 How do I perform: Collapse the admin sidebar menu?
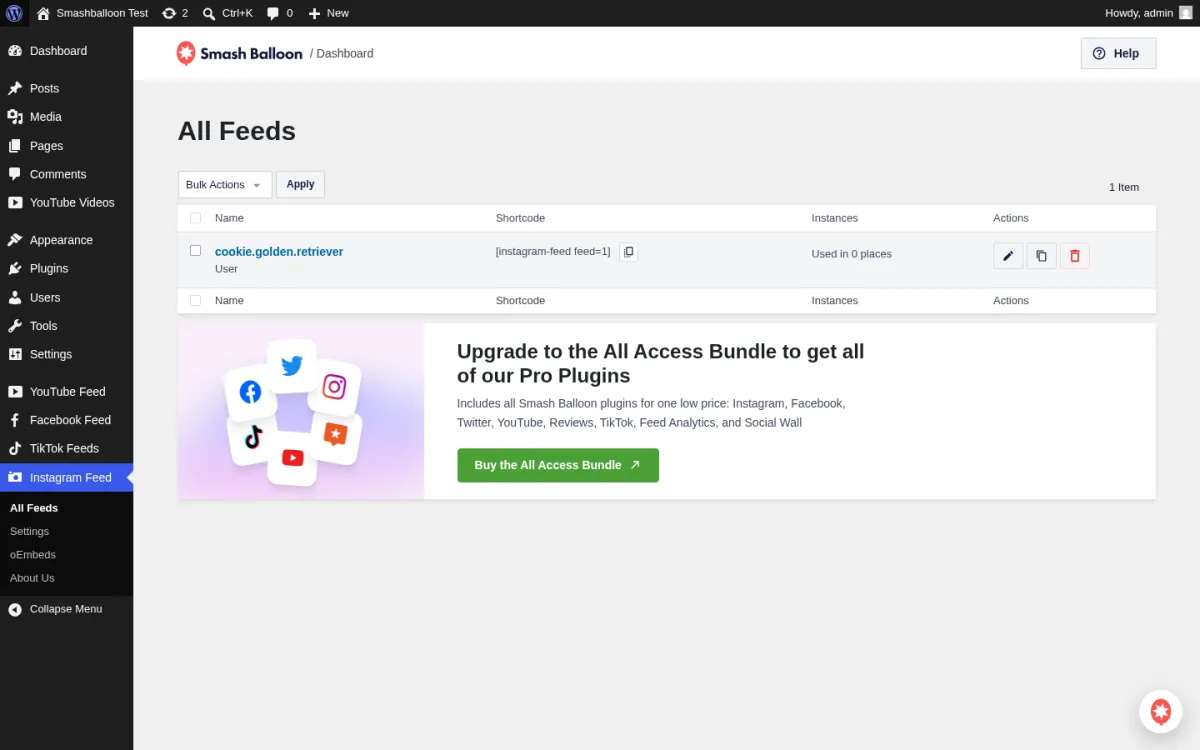66,609
